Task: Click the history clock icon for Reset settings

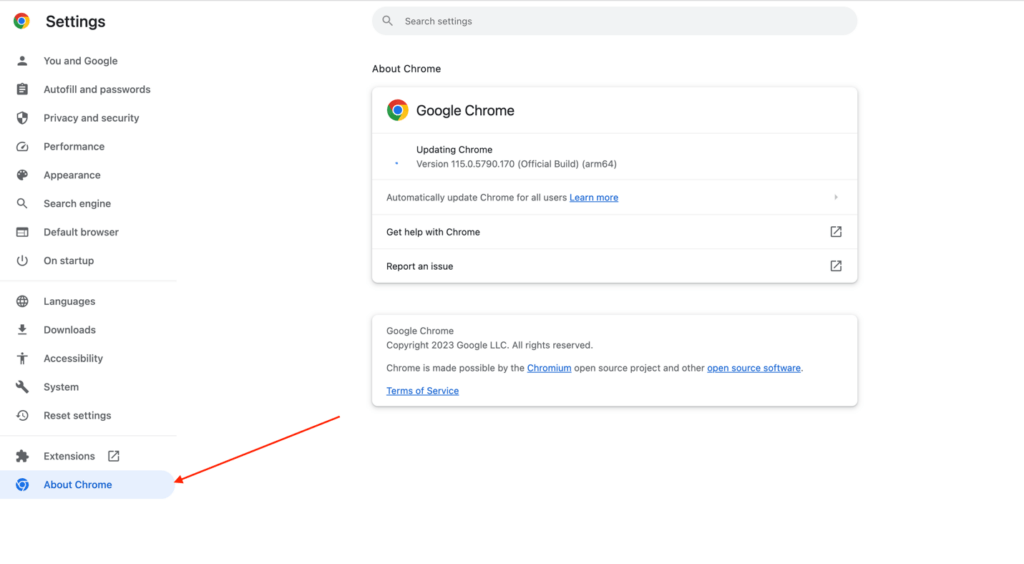Action: (x=22, y=416)
